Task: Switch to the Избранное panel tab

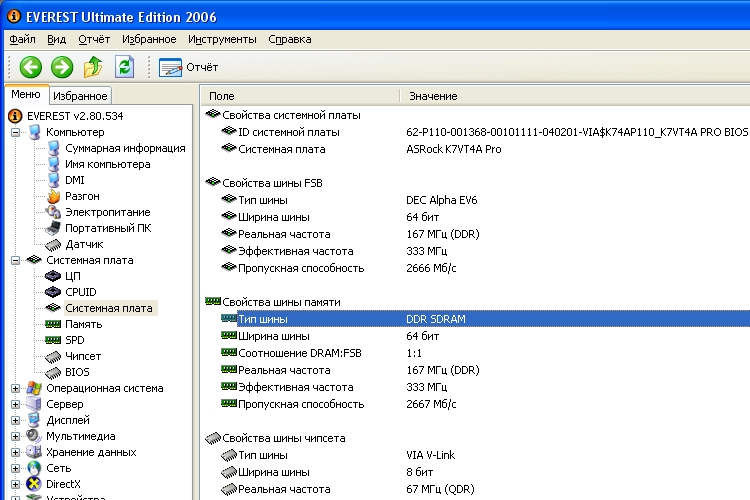Action: click(x=80, y=96)
